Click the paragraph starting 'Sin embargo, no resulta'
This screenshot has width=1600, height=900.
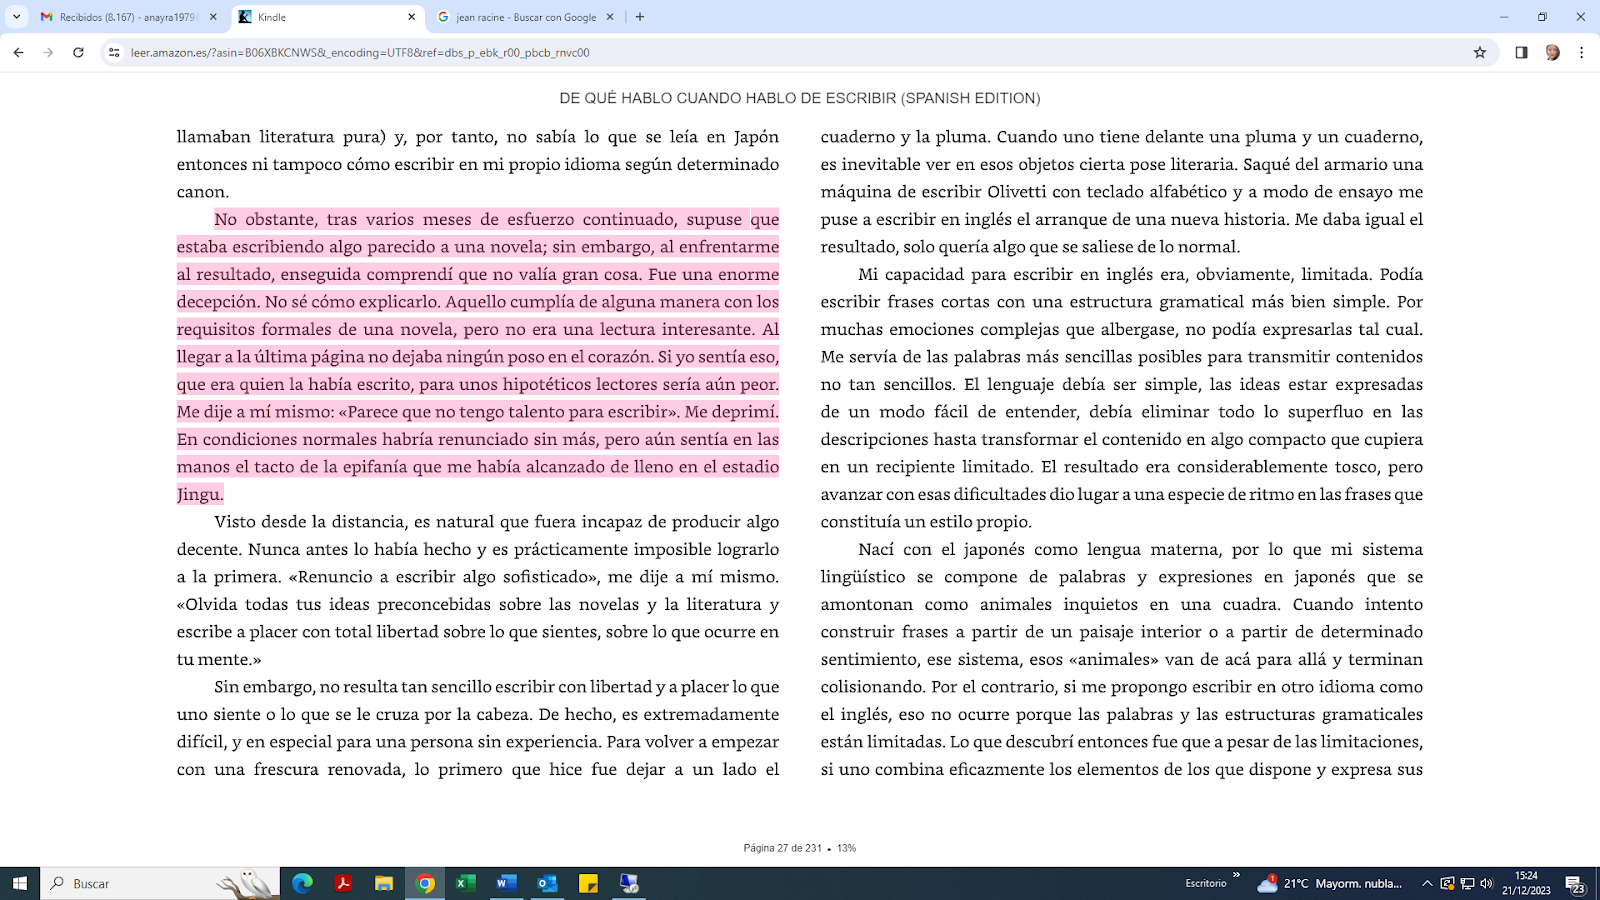478,728
